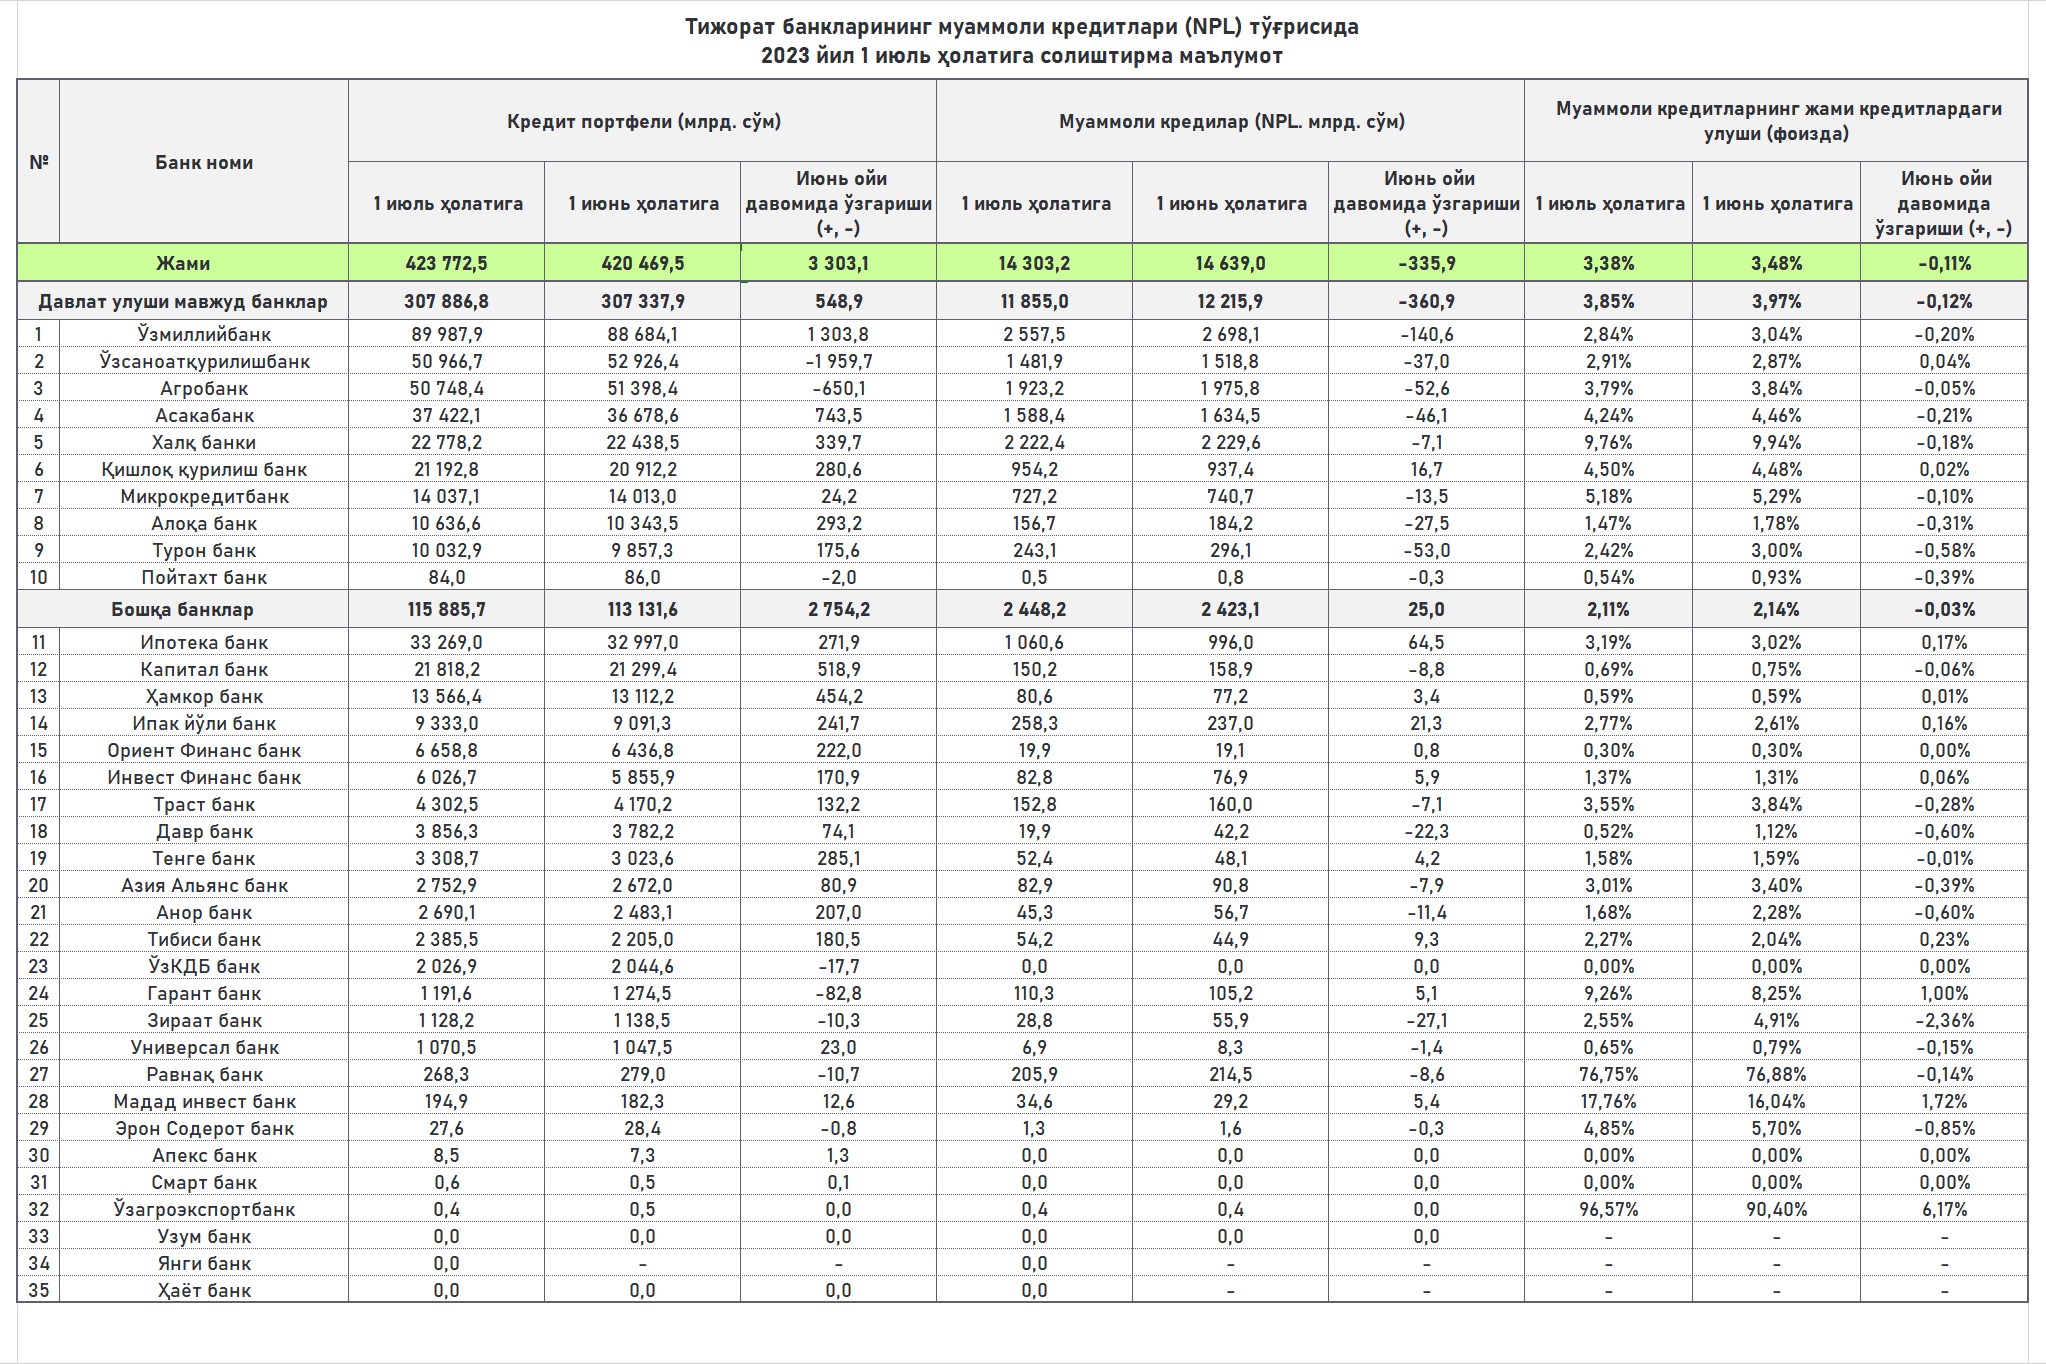
Task: Select Зираат банк change -2,36%
Action: [x=1944, y=1020]
